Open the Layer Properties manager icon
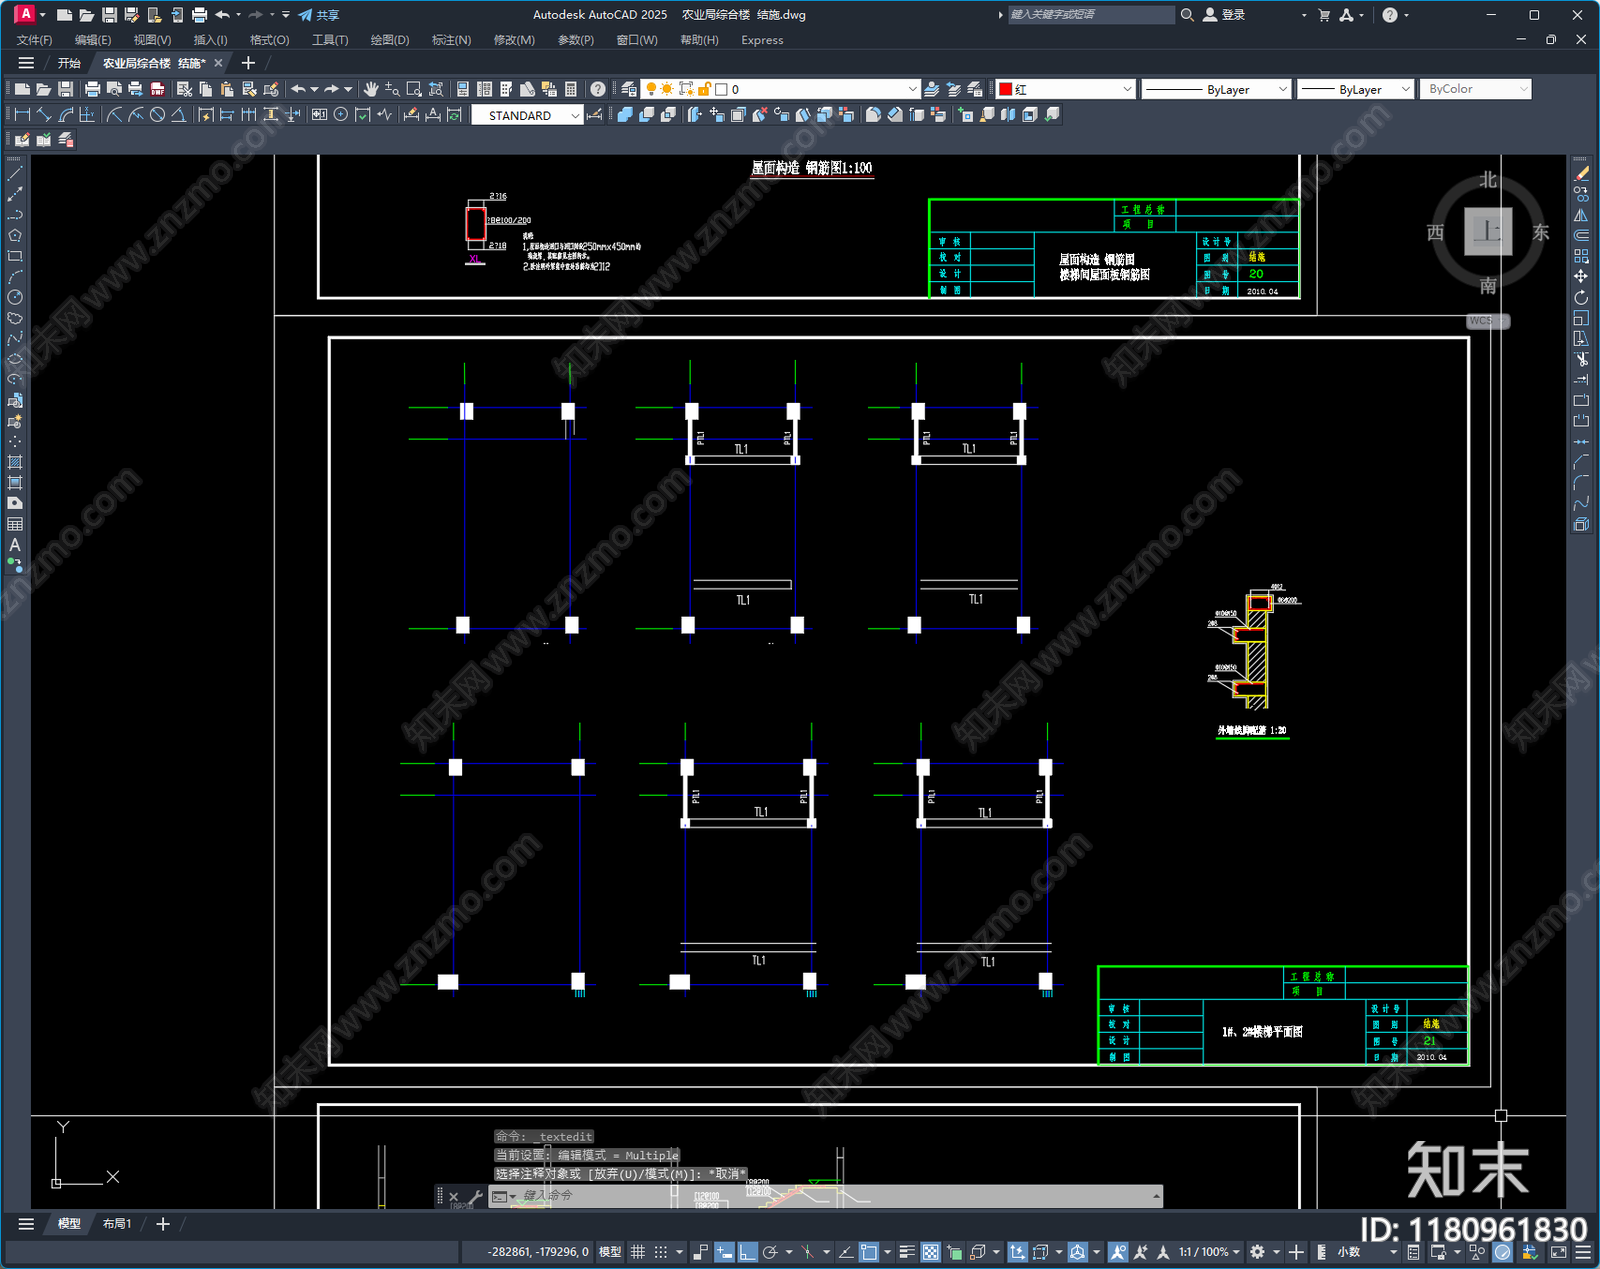The width and height of the screenshot is (1600, 1269). tap(628, 89)
